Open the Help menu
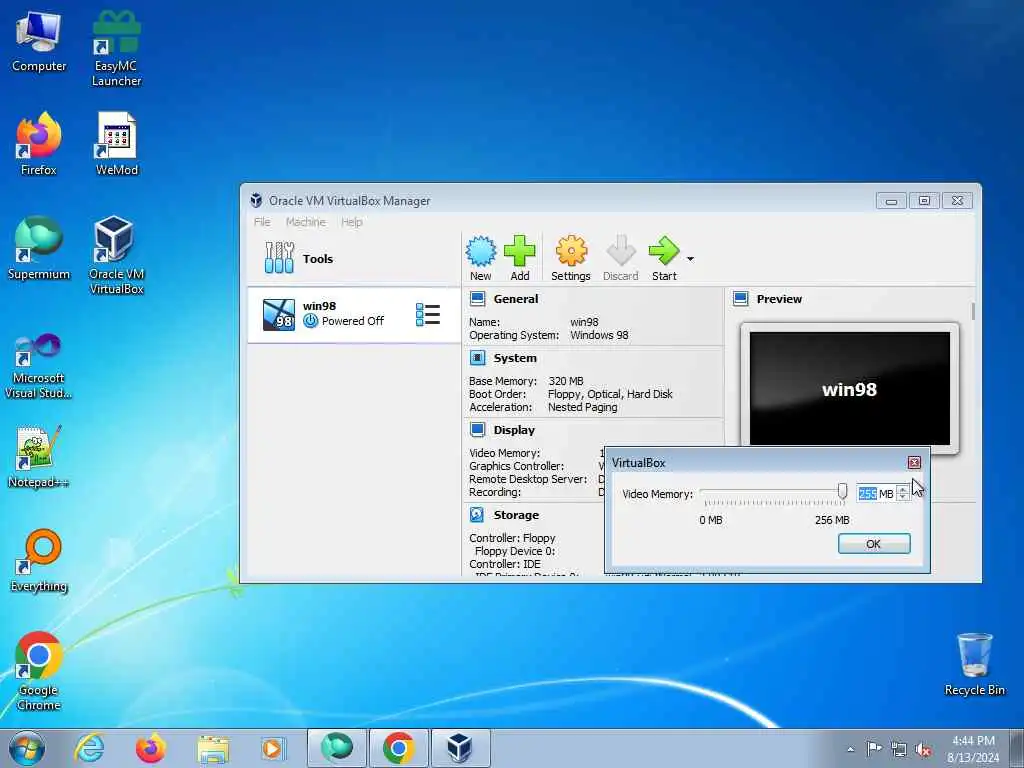This screenshot has height=768, width=1024. pyautogui.click(x=351, y=222)
